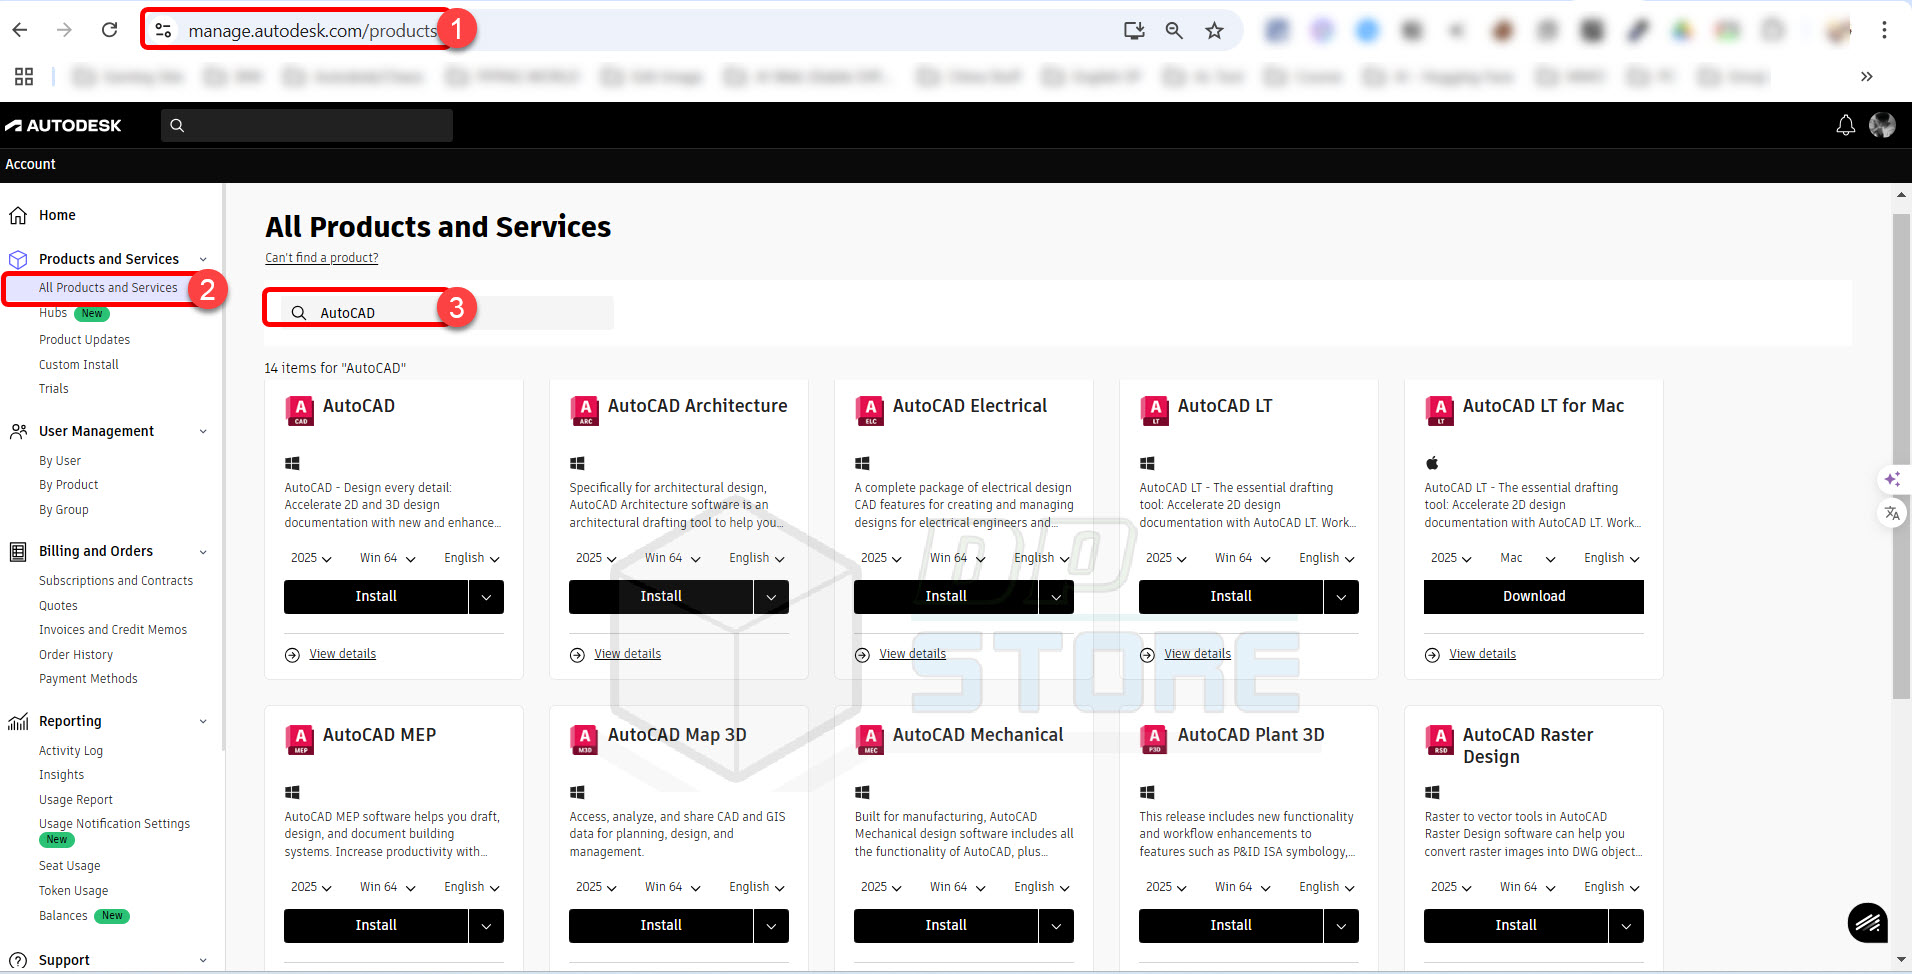Click the Products and Services cube icon
1912x974 pixels.
coord(18,259)
